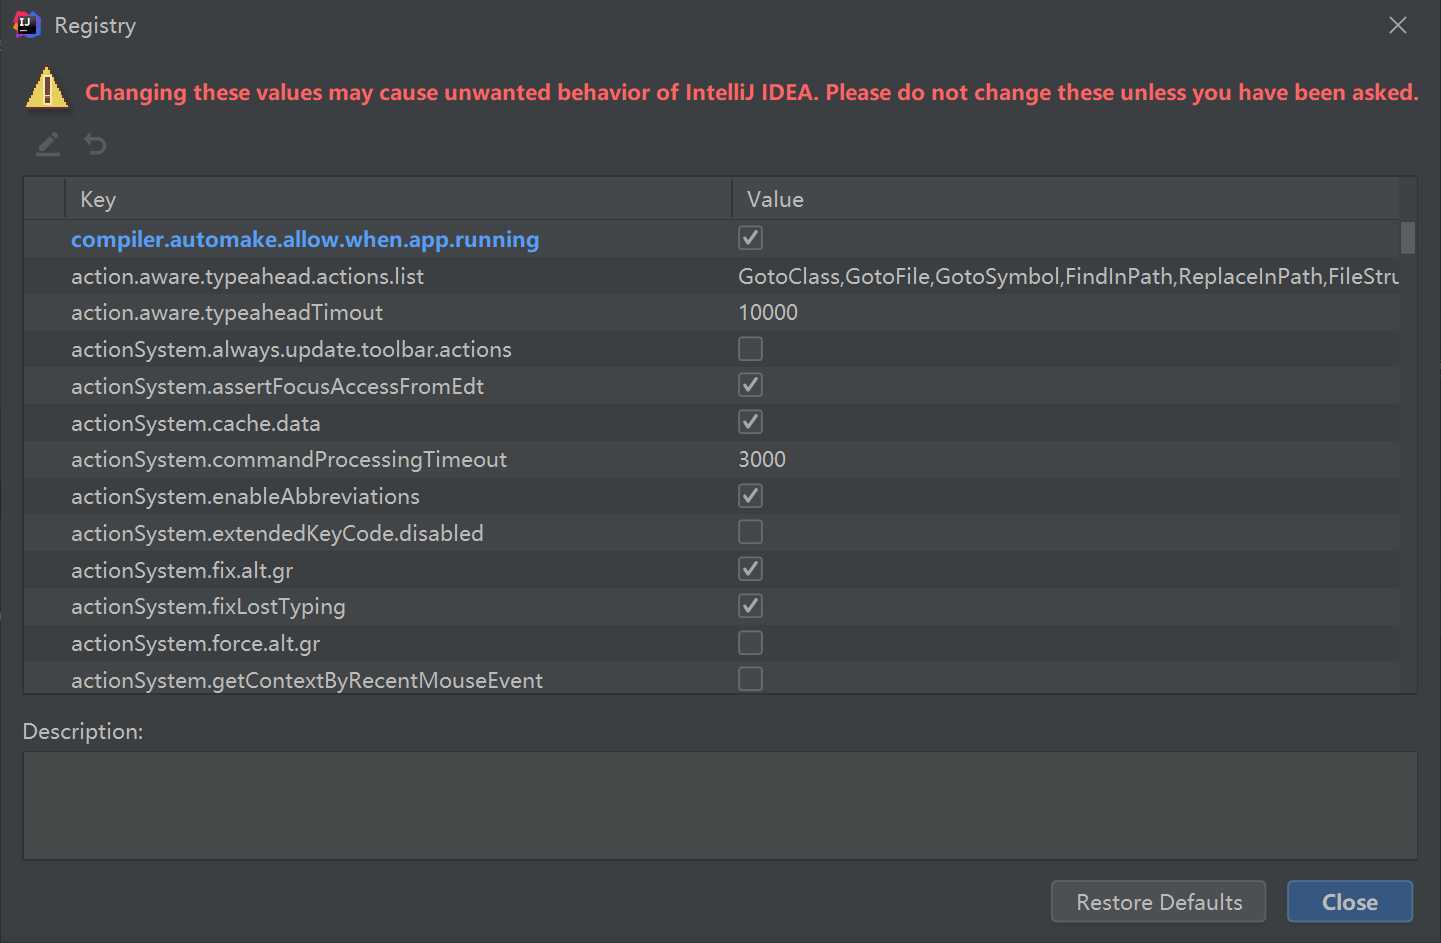Click the Edit pencil icon in toolbar
This screenshot has width=1441, height=943.
pyautogui.click(x=48, y=145)
